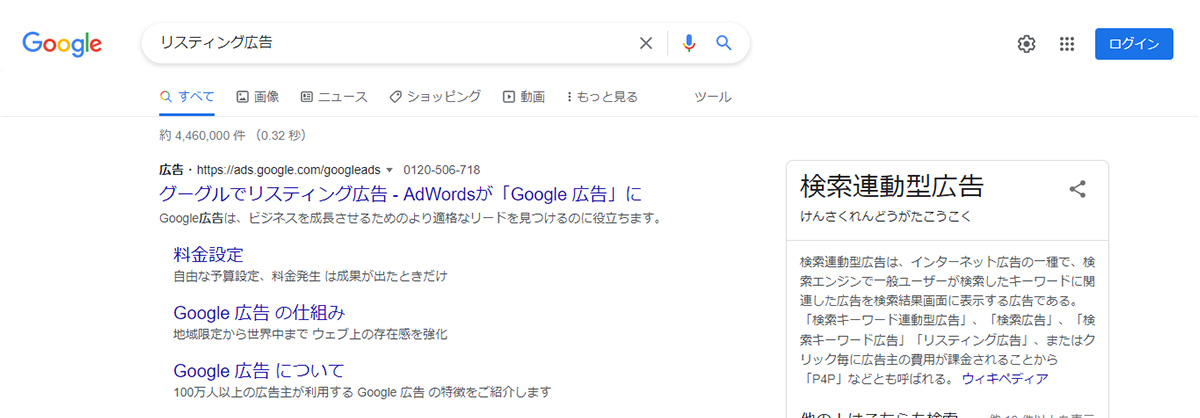Open the 料金設定 sitelink

tap(208, 254)
